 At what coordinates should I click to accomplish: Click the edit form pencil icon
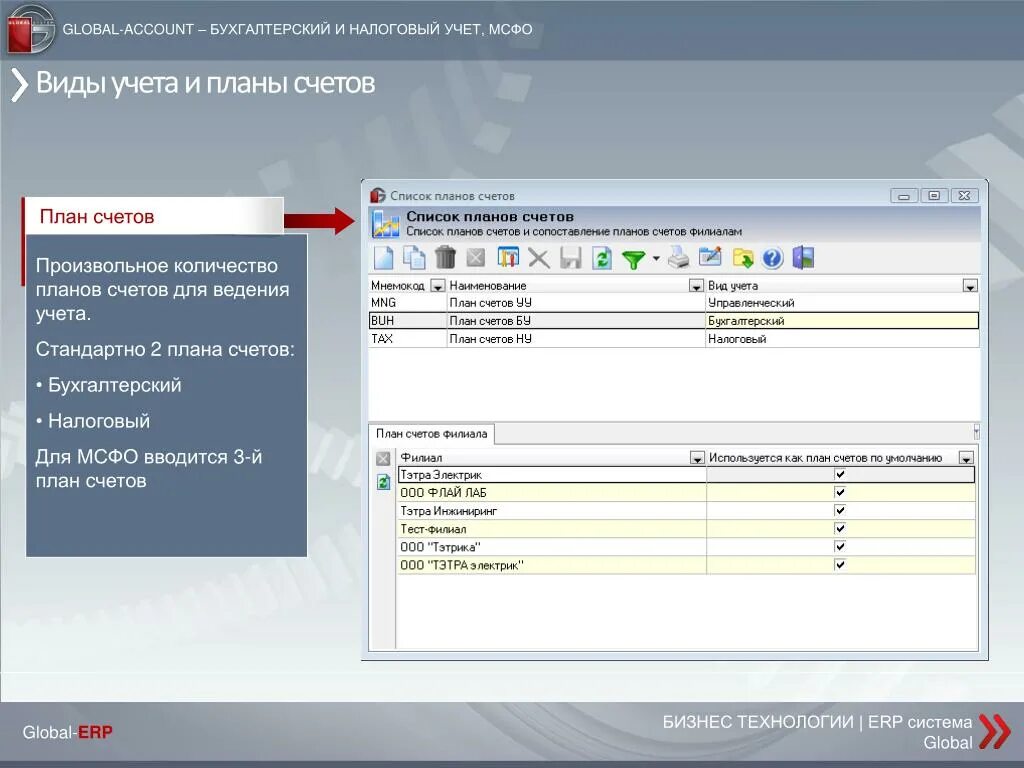pyautogui.click(x=710, y=257)
